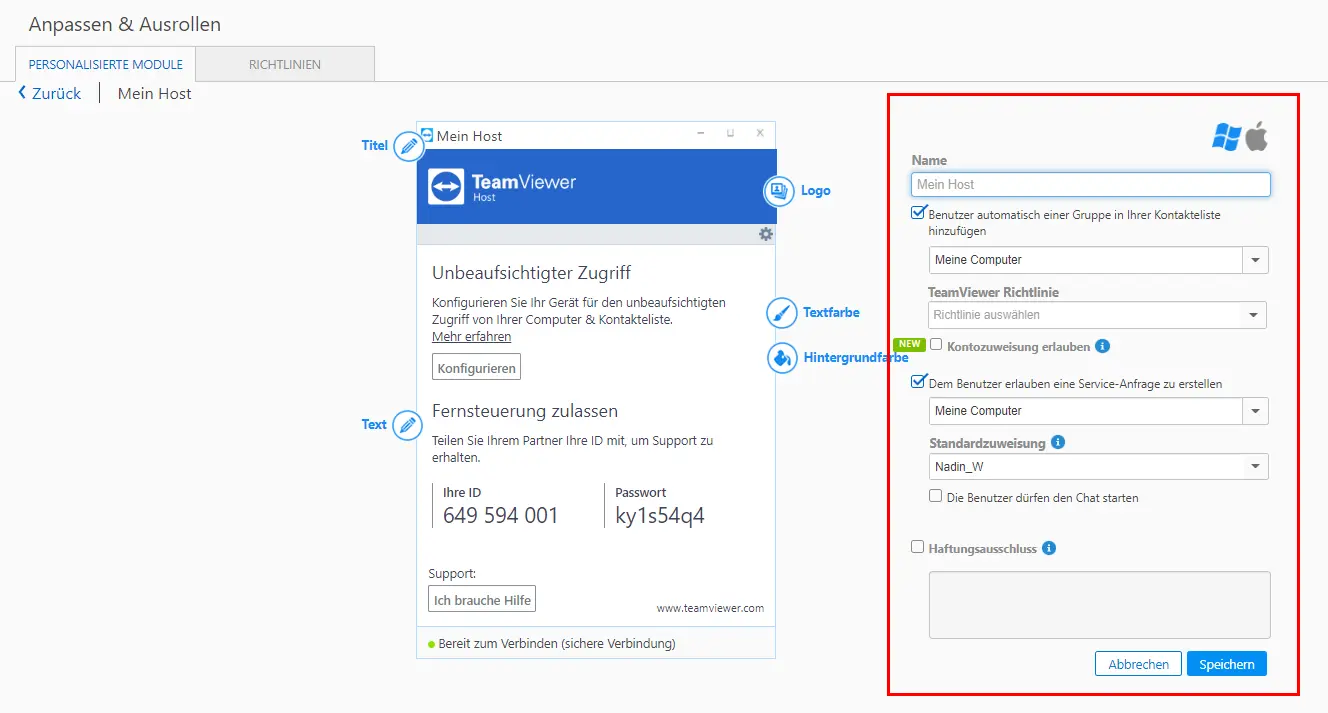Click the Logo label
1328x713 pixels.
coord(816,191)
